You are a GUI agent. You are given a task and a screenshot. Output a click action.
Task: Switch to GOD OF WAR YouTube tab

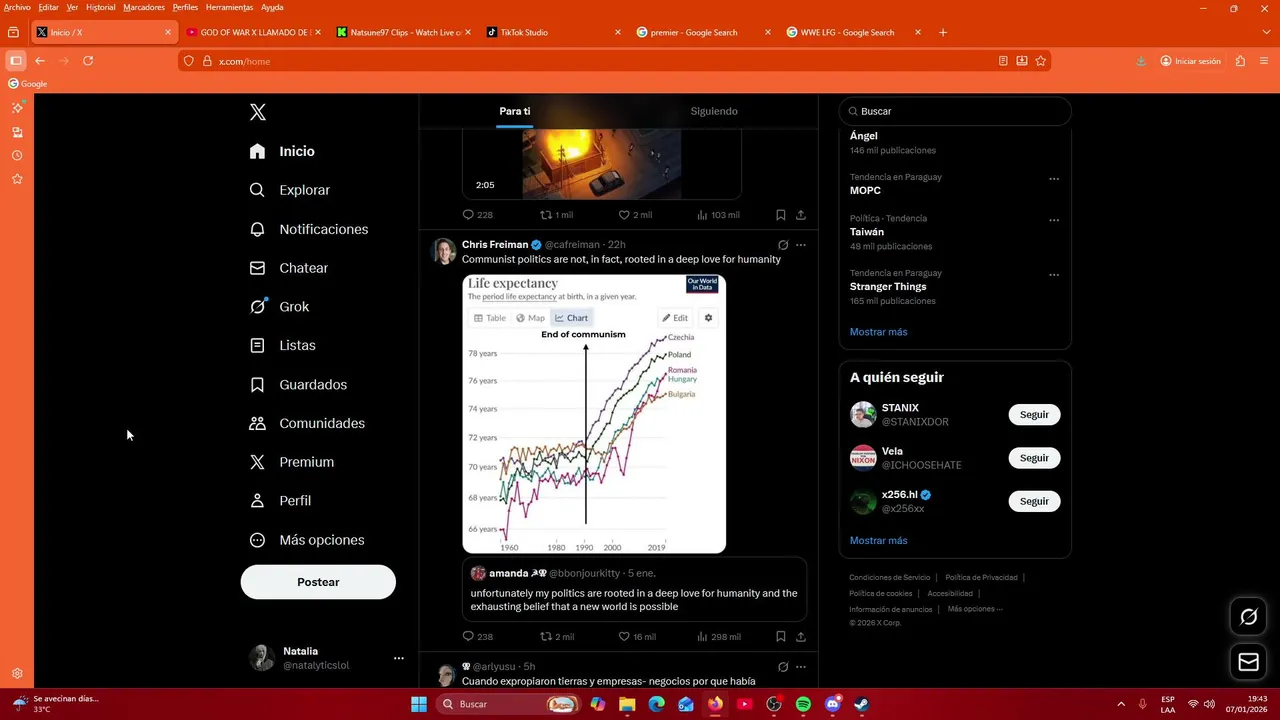[x=252, y=33]
